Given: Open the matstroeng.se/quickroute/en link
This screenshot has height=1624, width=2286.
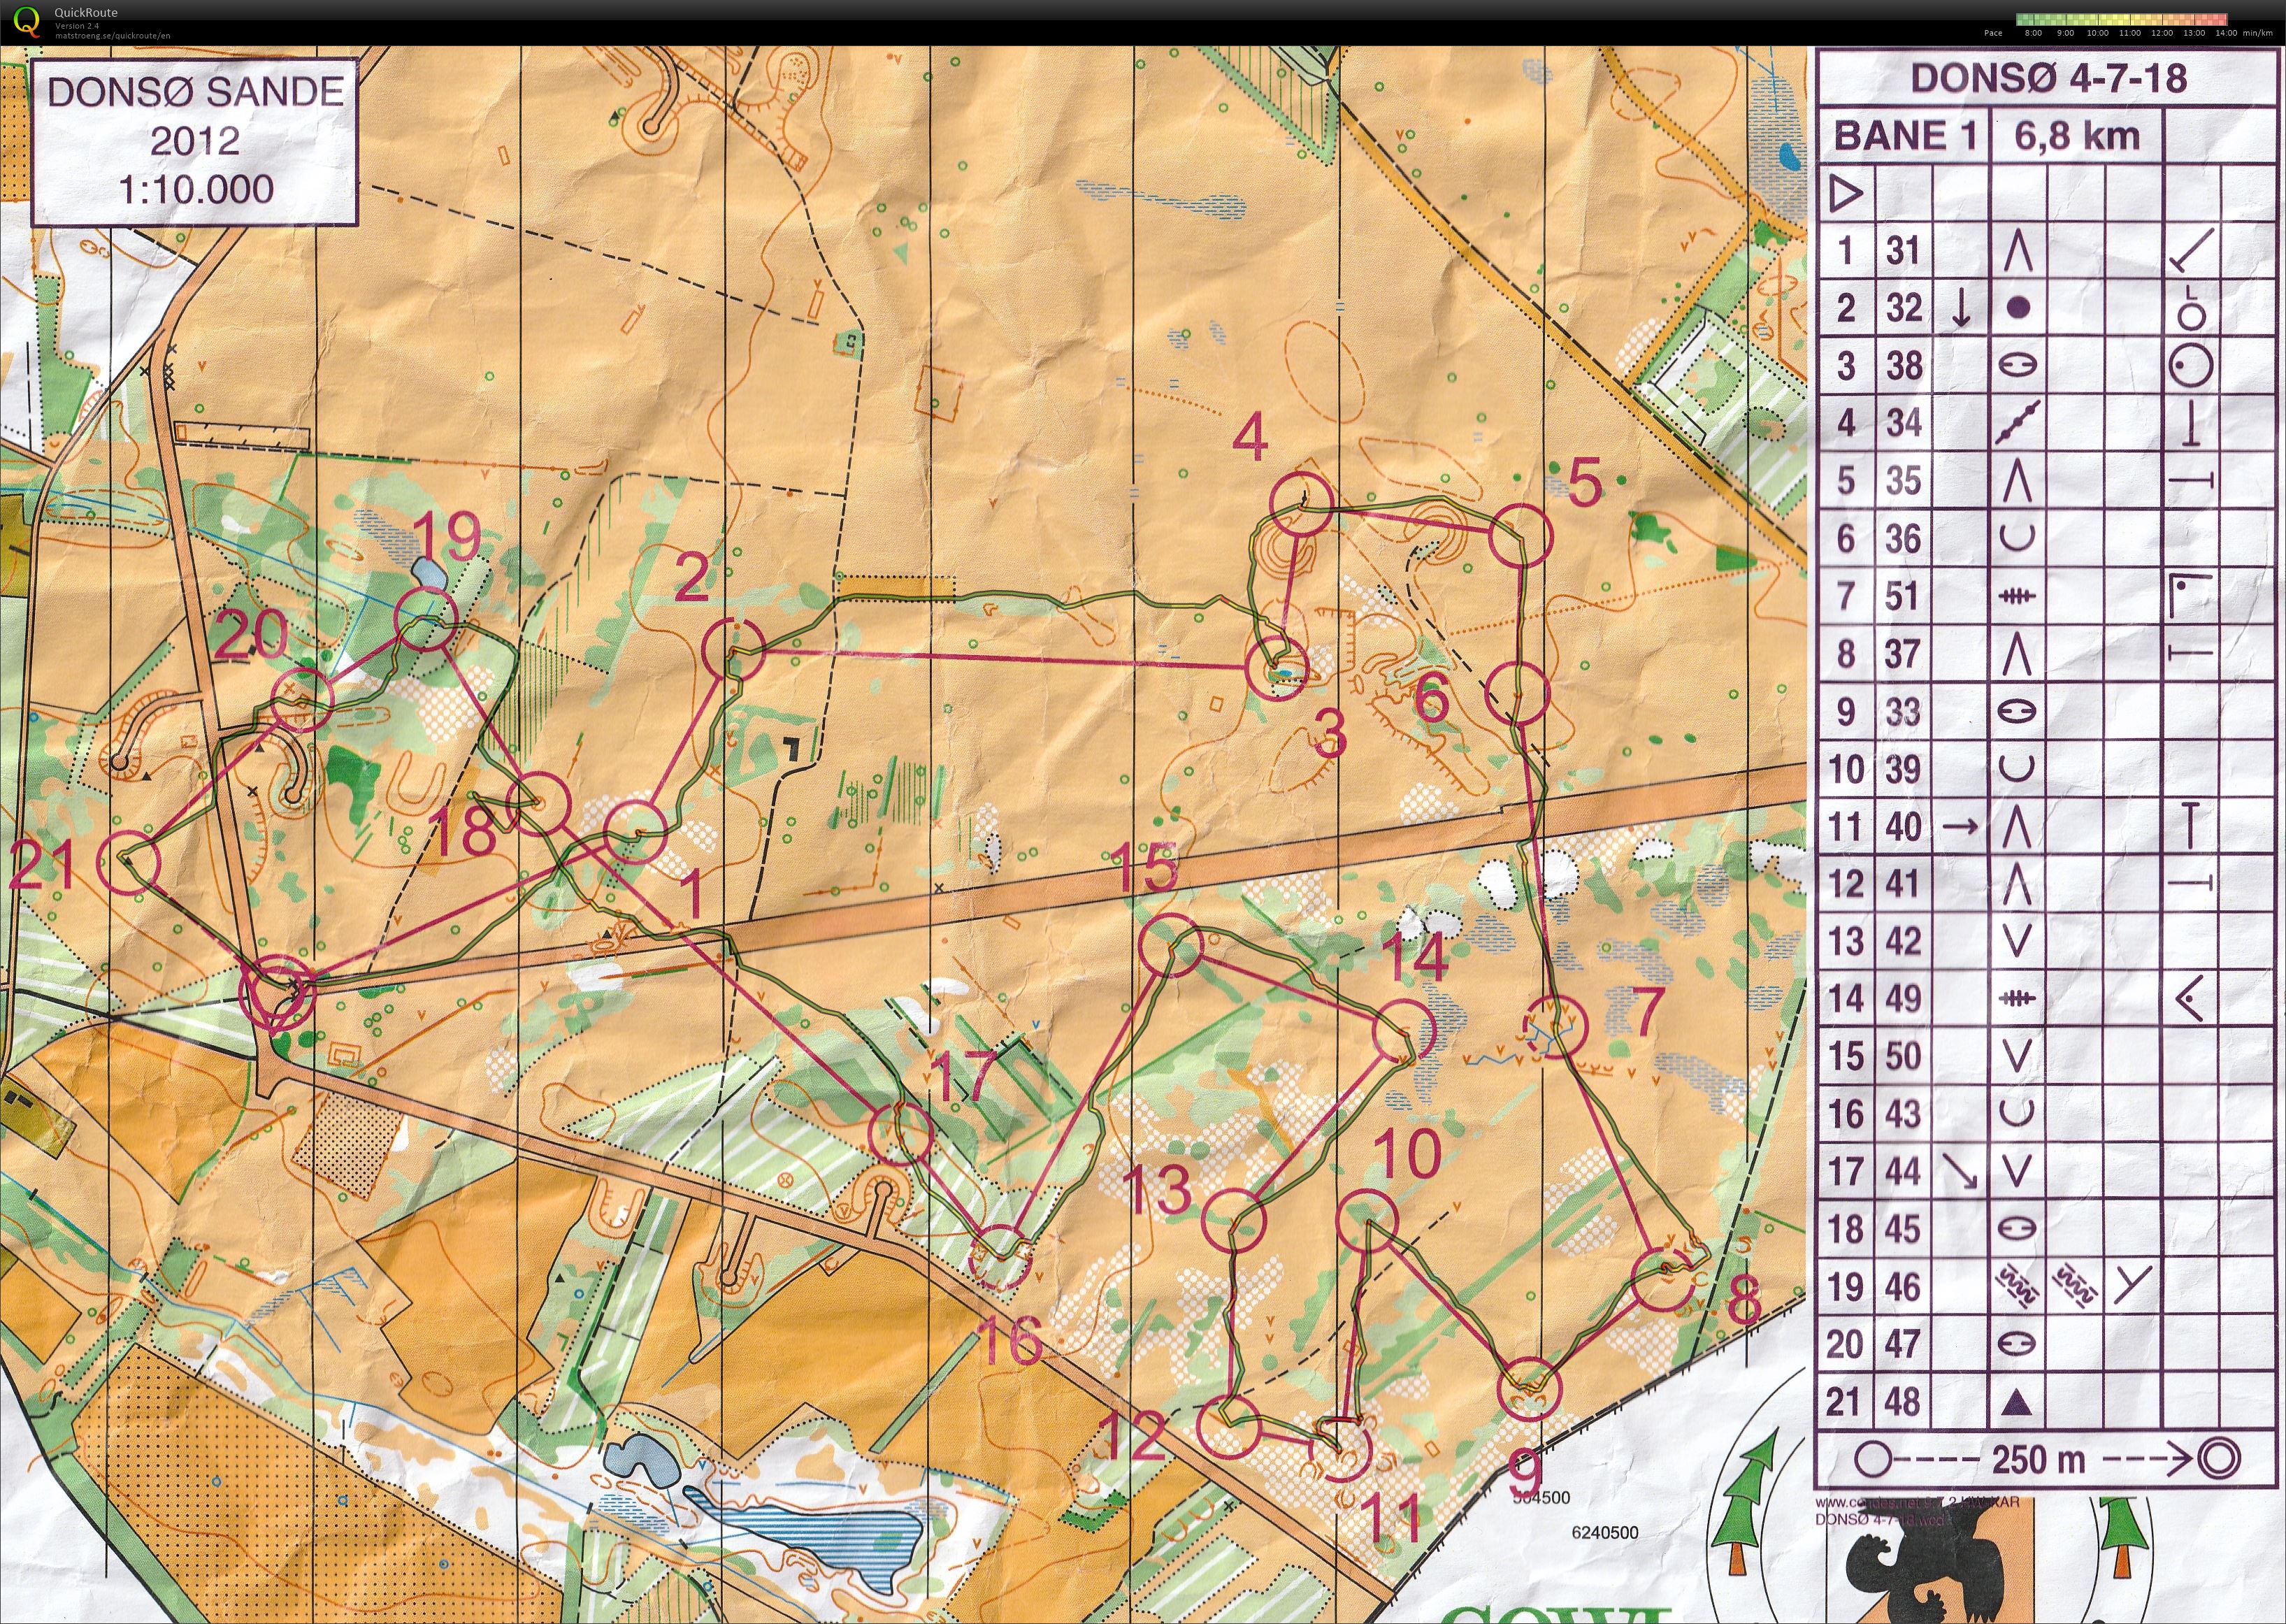Looking at the screenshot, I should pos(112,35).
